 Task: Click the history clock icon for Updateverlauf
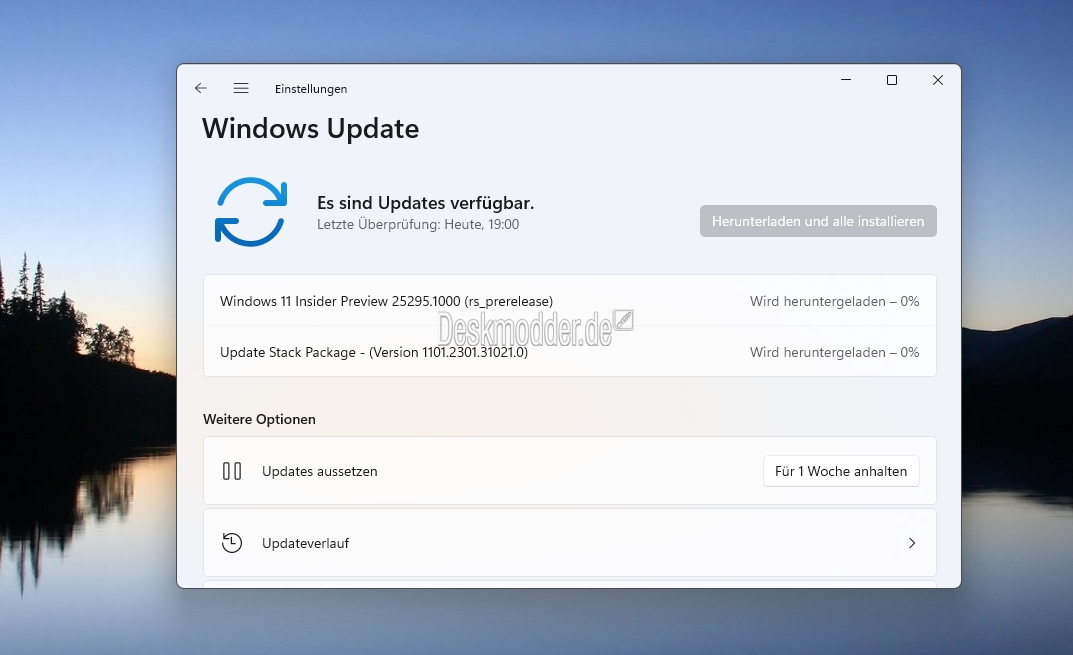tap(232, 543)
